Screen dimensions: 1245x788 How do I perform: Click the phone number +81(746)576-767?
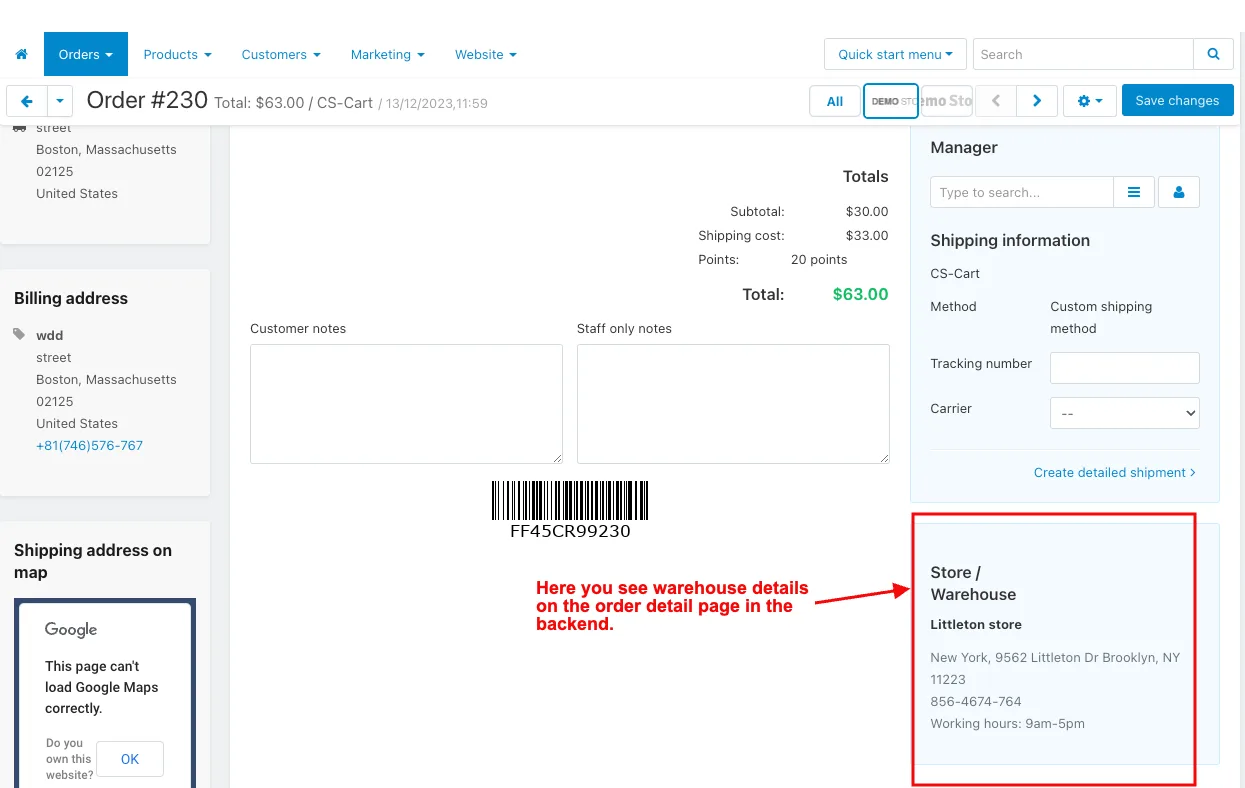pos(90,445)
